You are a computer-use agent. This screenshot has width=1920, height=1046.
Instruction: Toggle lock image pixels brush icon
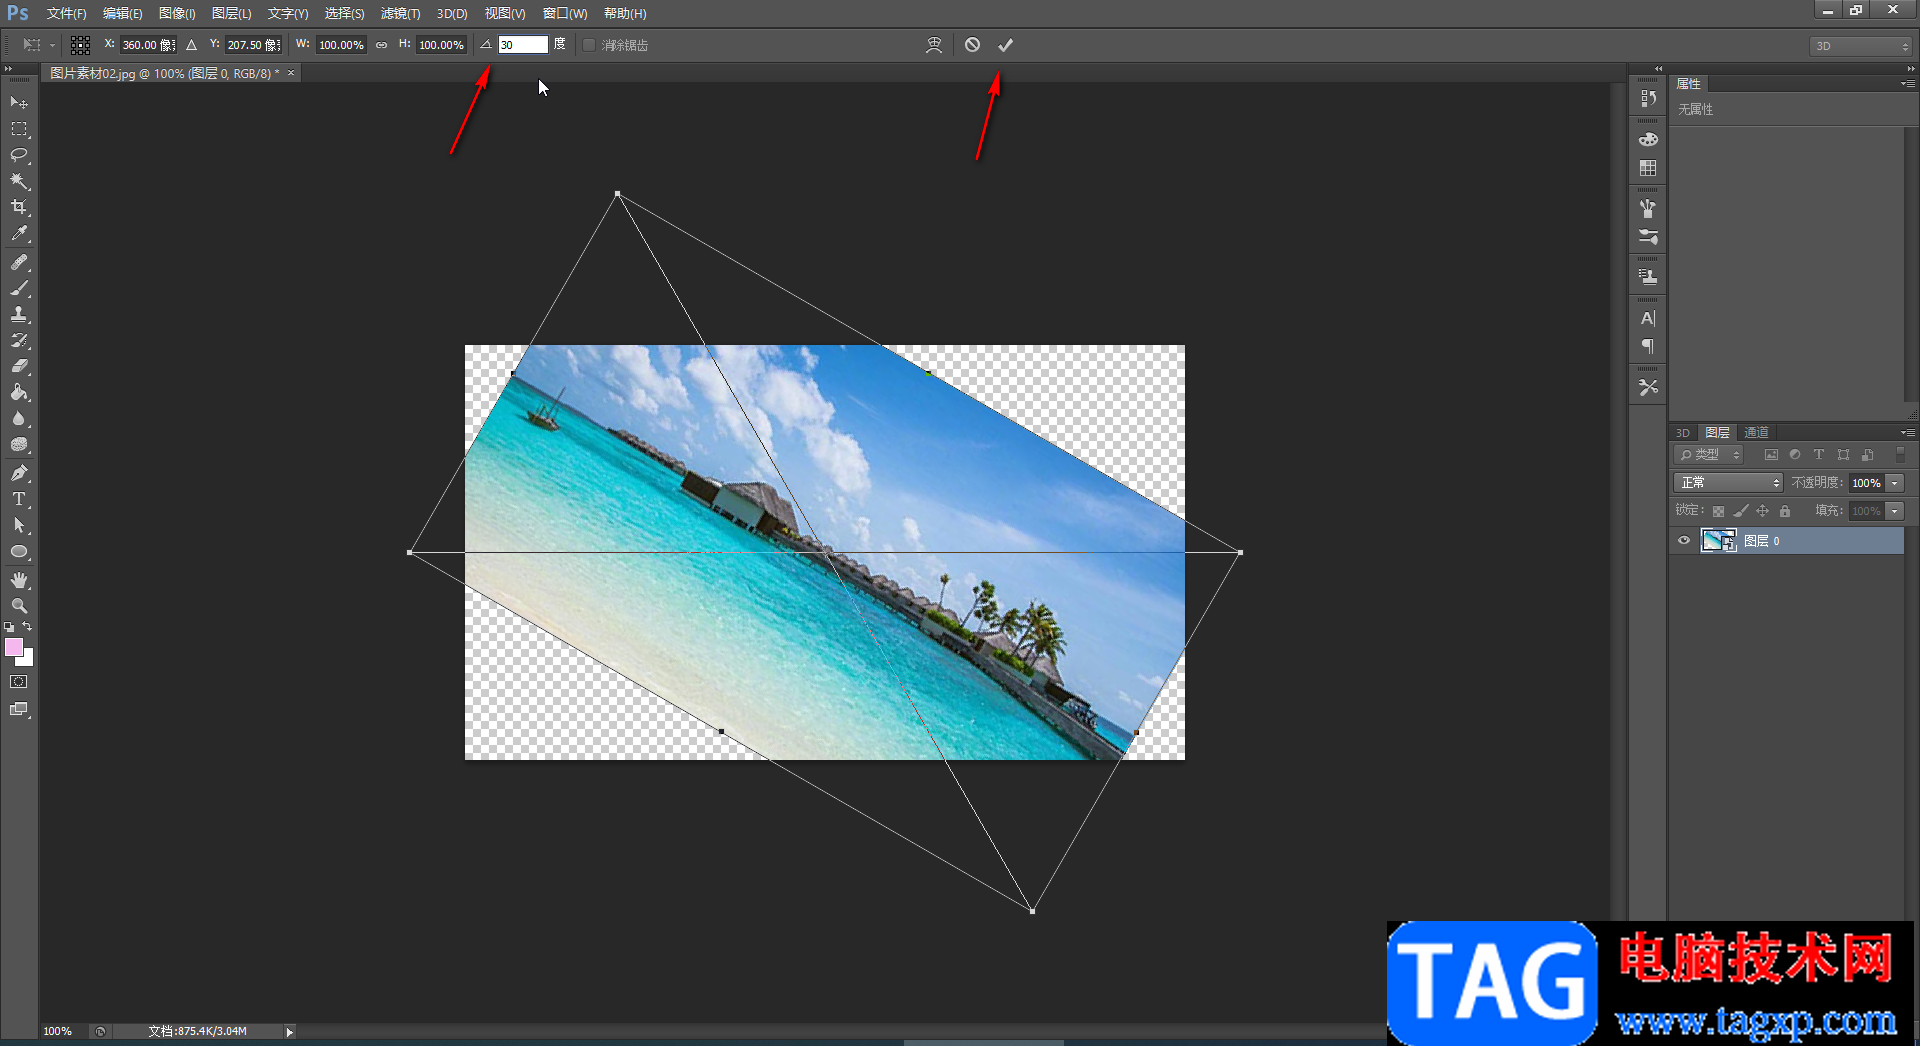coord(1741,511)
